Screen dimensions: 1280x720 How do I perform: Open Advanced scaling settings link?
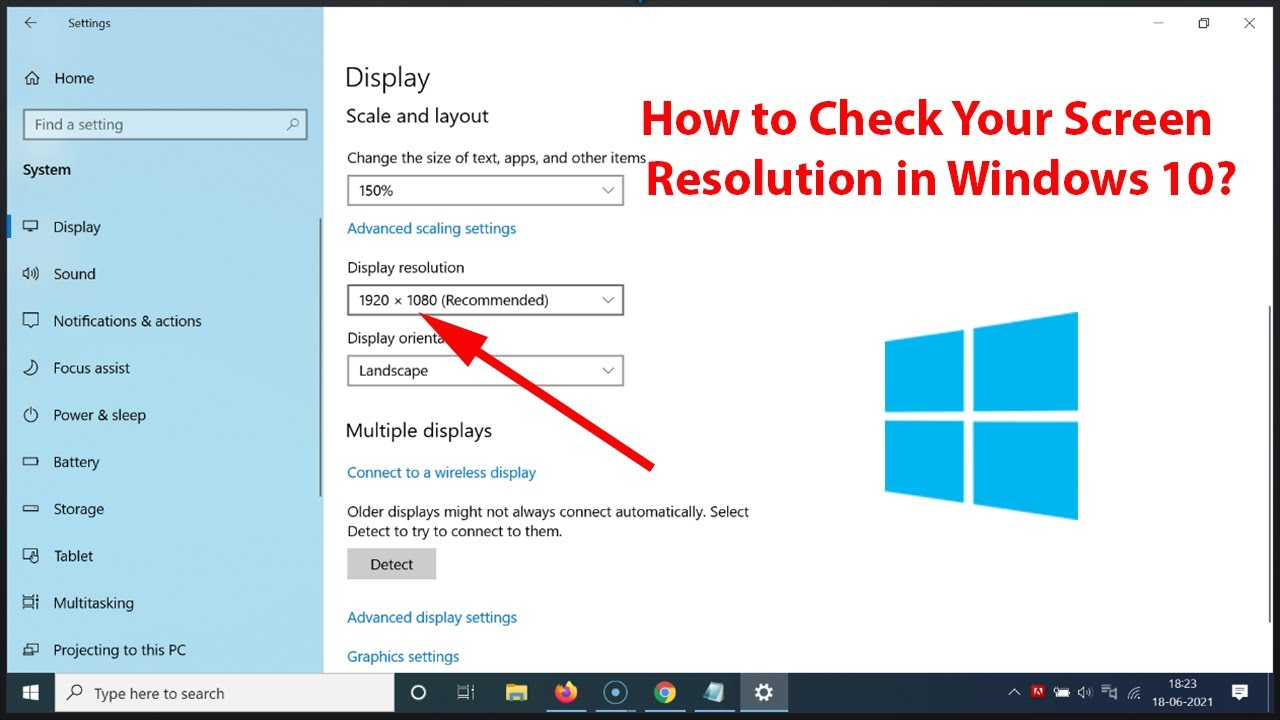(x=432, y=229)
